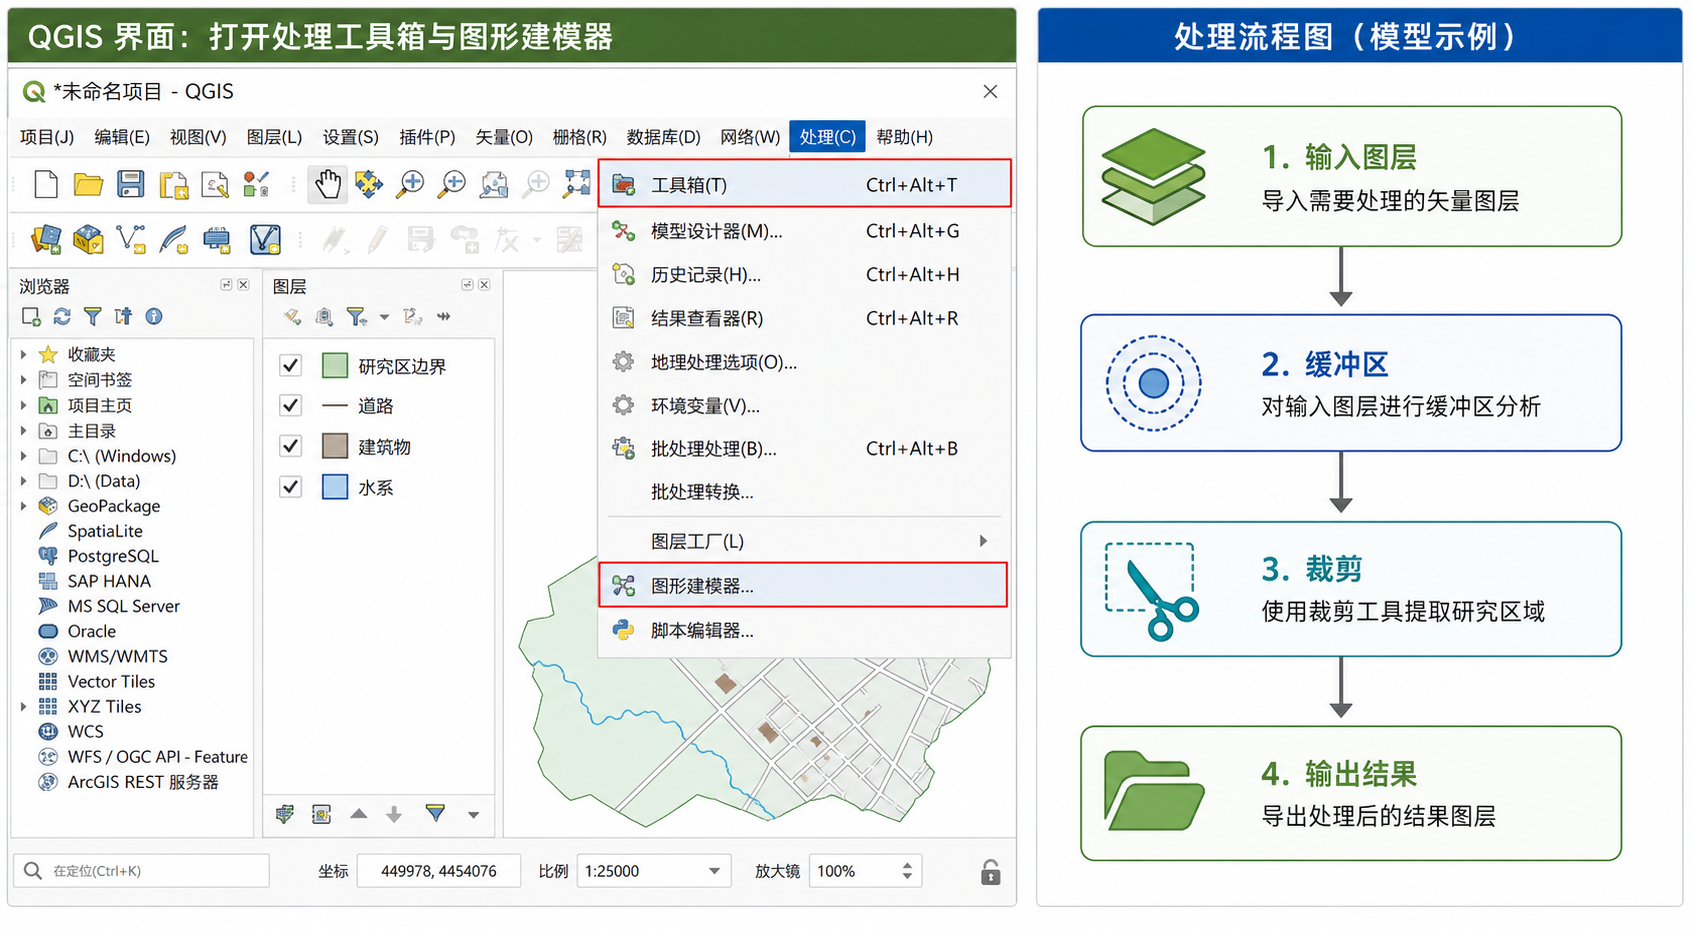Click the highlighted vector layer creation icon

[265, 239]
